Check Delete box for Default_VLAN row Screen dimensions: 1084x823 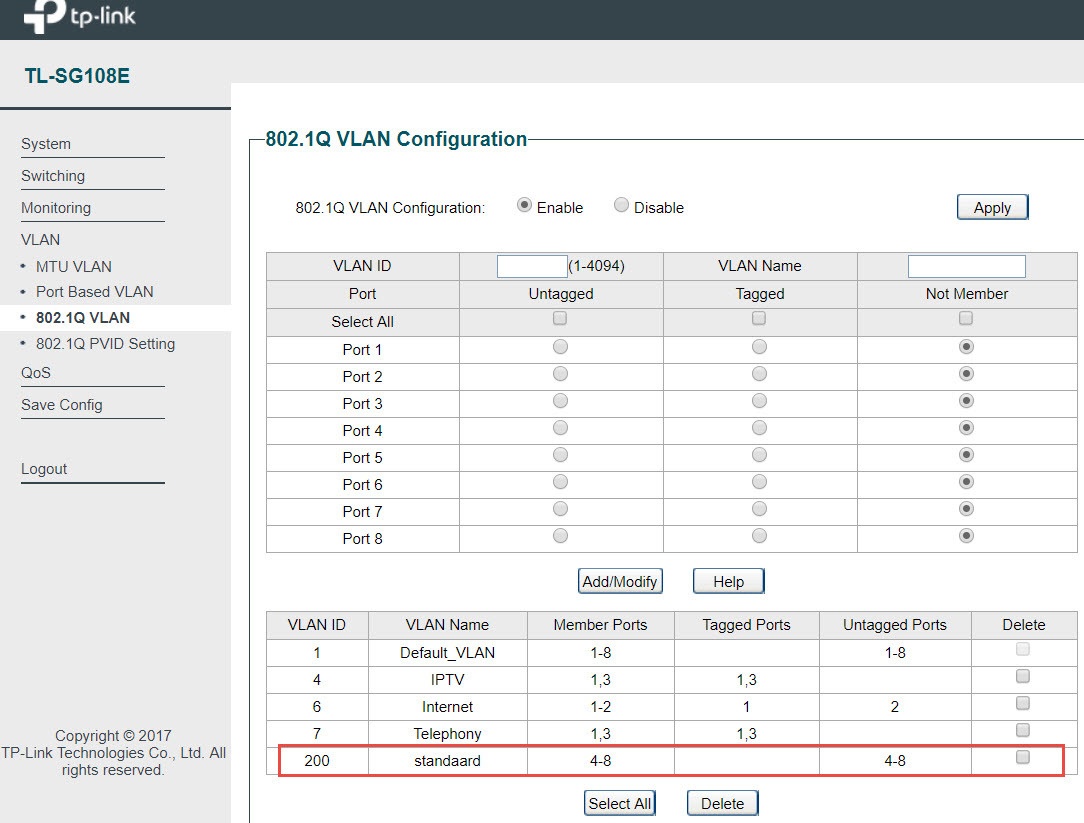pyautogui.click(x=1022, y=649)
